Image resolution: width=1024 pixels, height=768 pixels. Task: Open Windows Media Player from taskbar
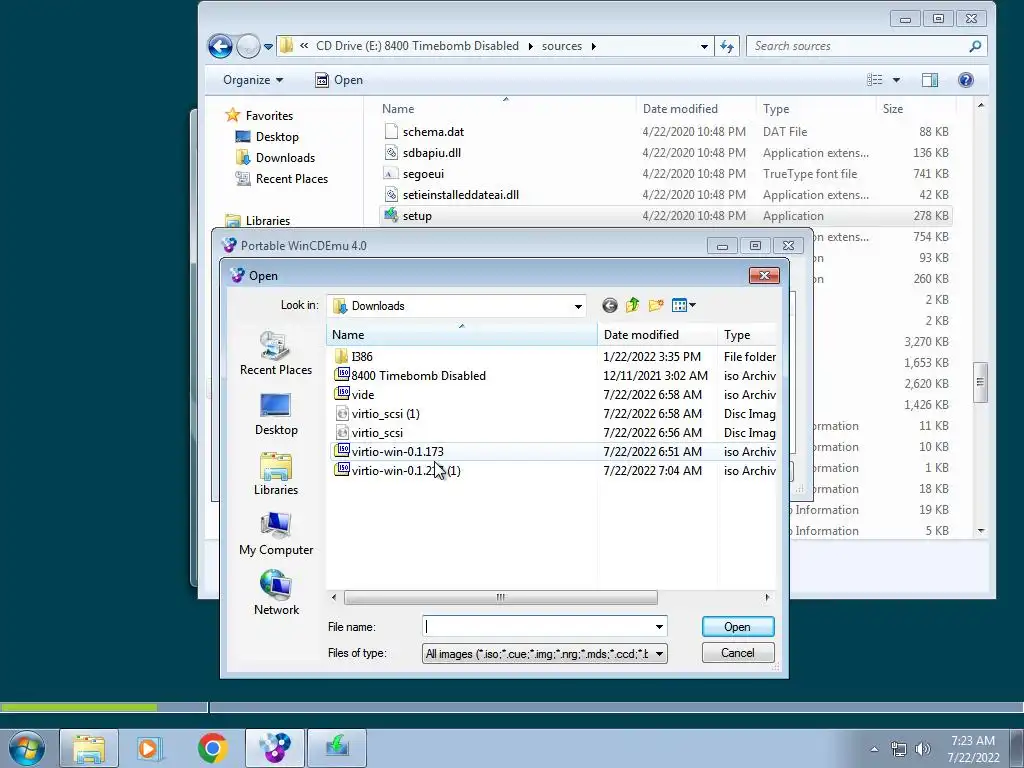pyautogui.click(x=150, y=748)
